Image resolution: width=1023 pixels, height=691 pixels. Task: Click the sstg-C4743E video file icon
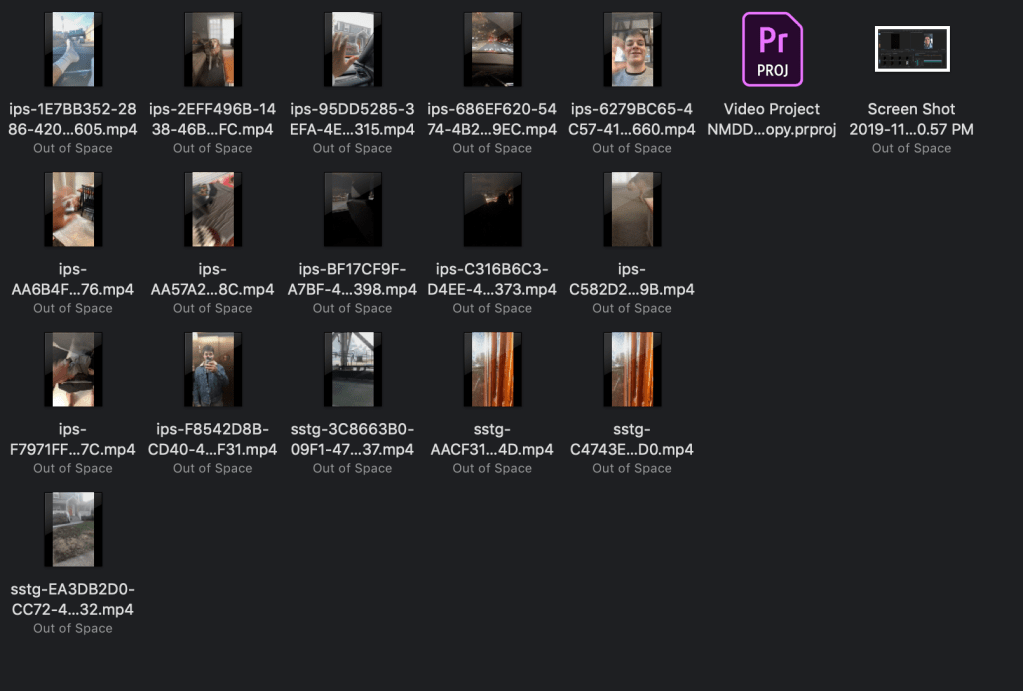(x=632, y=370)
